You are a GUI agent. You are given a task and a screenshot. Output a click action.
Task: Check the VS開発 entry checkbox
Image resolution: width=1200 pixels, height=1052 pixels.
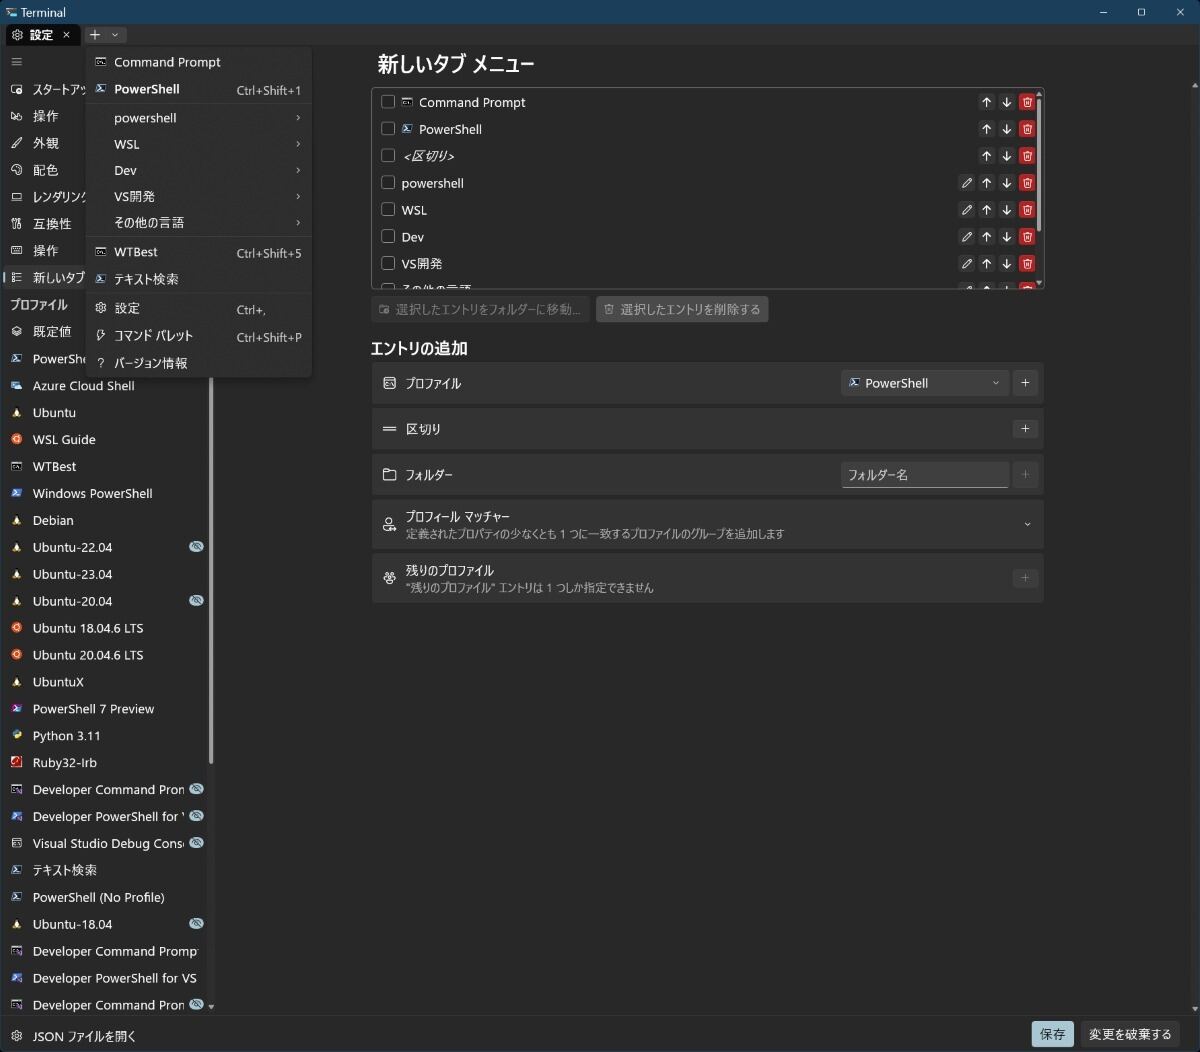pos(388,264)
